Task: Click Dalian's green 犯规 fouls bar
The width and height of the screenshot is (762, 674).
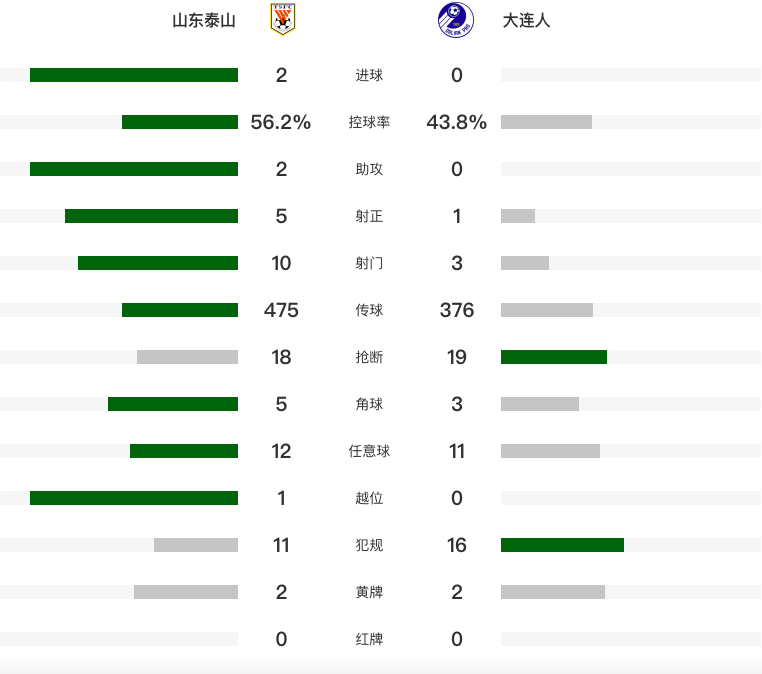Action: click(x=562, y=545)
